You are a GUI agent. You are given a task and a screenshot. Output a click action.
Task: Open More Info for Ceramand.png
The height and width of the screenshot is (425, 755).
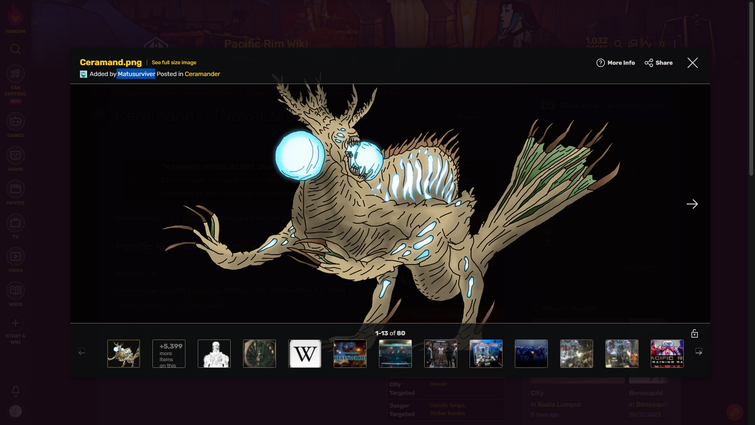pos(615,63)
